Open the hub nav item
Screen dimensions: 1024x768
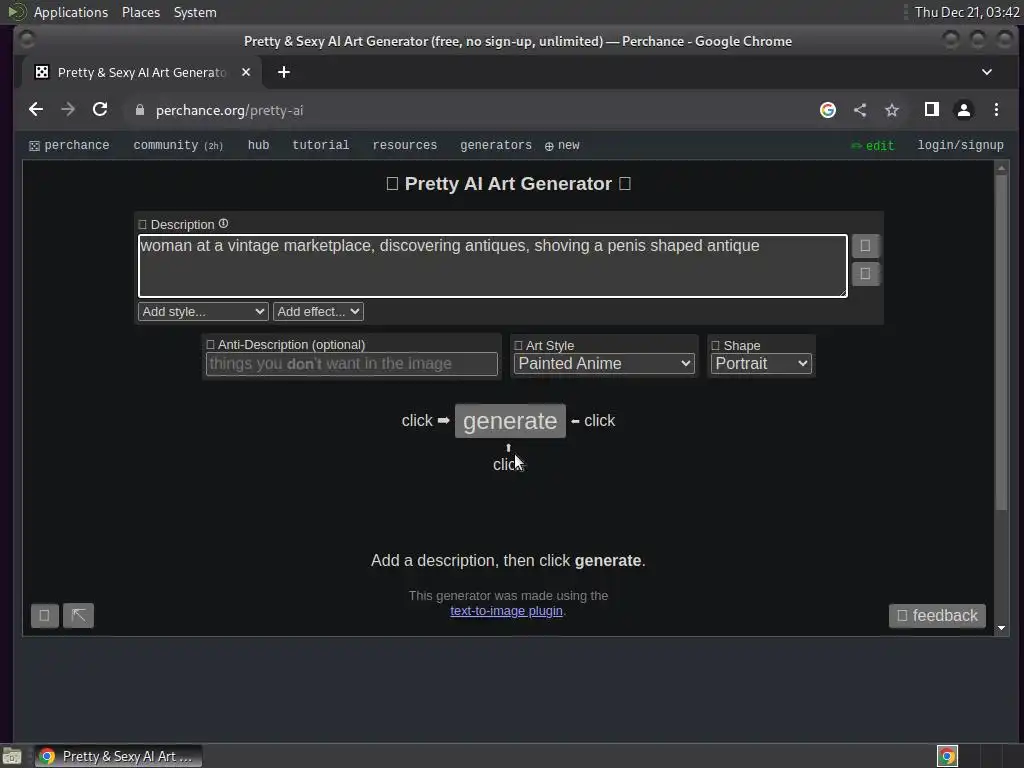point(258,145)
